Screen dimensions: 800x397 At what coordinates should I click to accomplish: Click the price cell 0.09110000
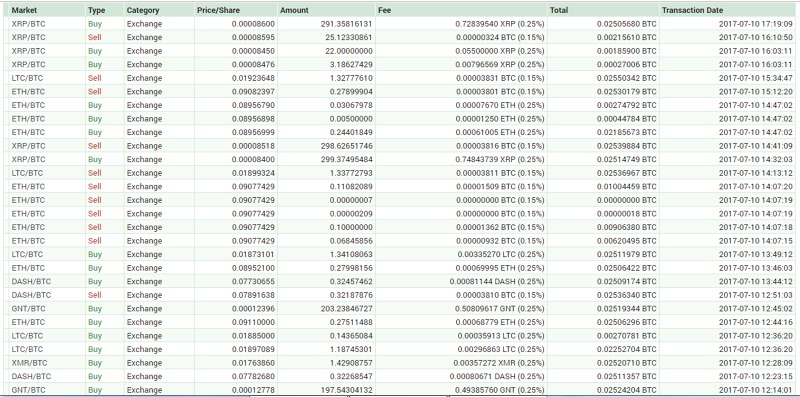coord(236,322)
